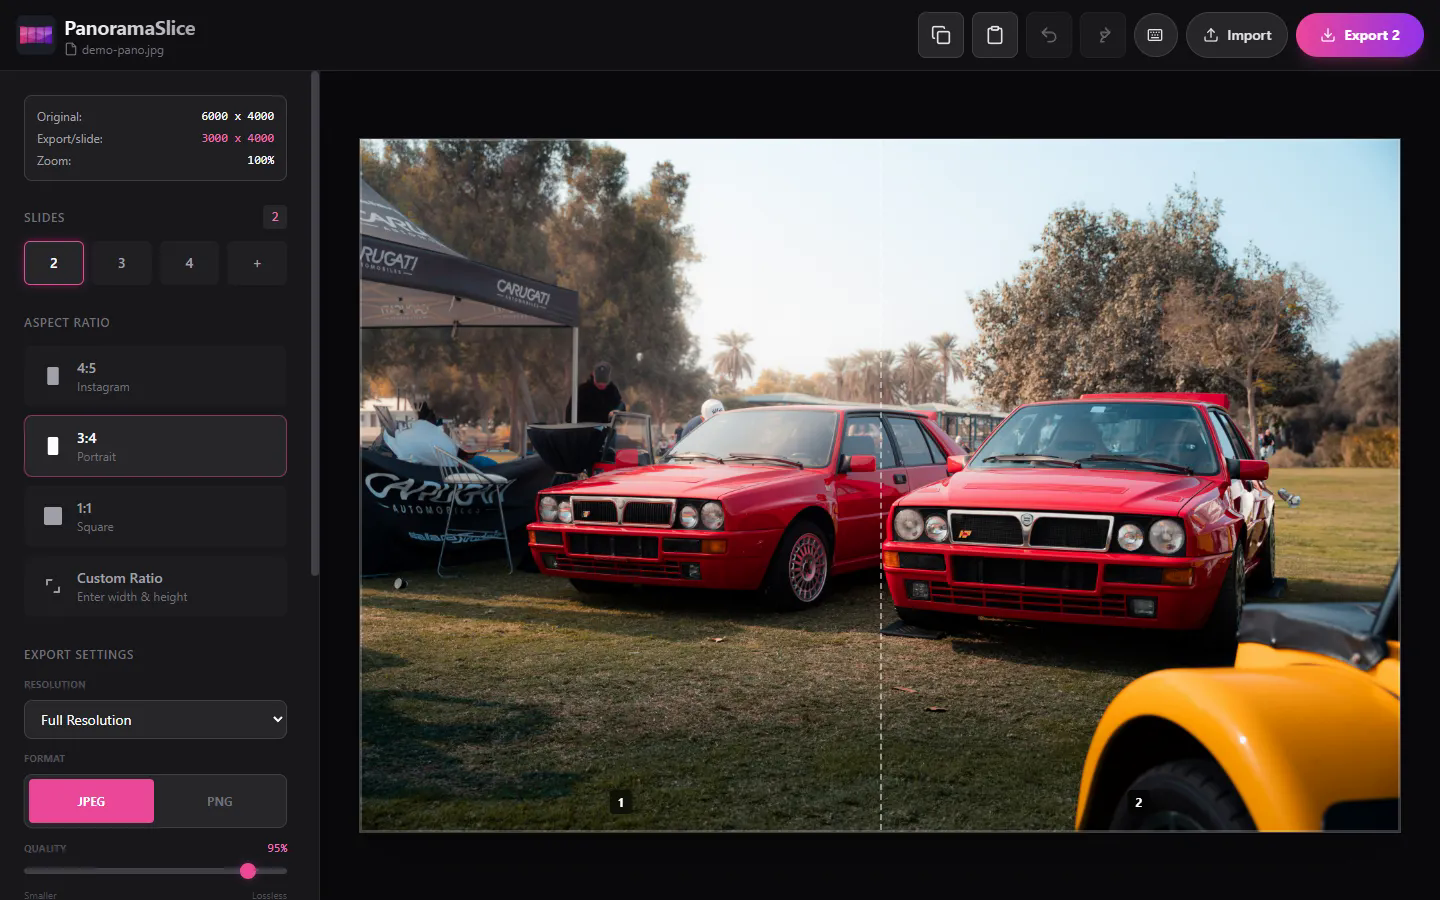Click the PanoramaSlice app logo
The image size is (1440, 900).
pos(36,35)
